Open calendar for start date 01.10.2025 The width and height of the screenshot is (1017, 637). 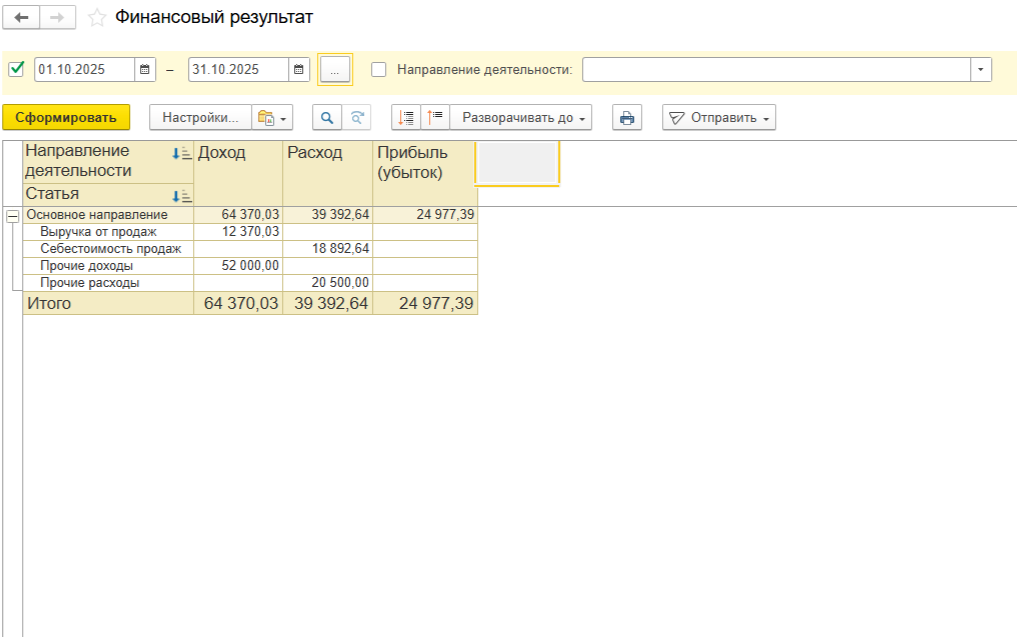tap(145, 70)
